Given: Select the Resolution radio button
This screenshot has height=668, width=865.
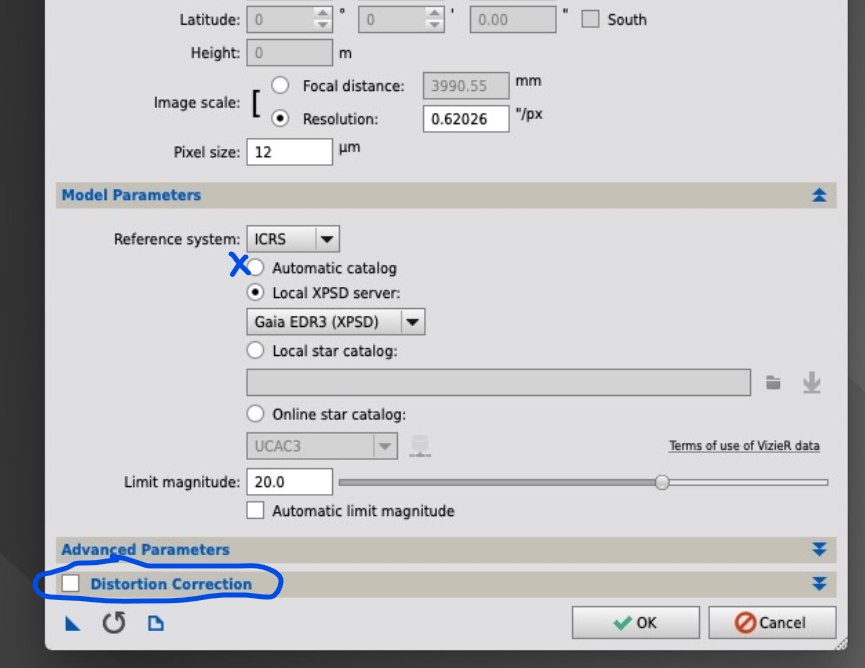Looking at the screenshot, I should pos(280,118).
